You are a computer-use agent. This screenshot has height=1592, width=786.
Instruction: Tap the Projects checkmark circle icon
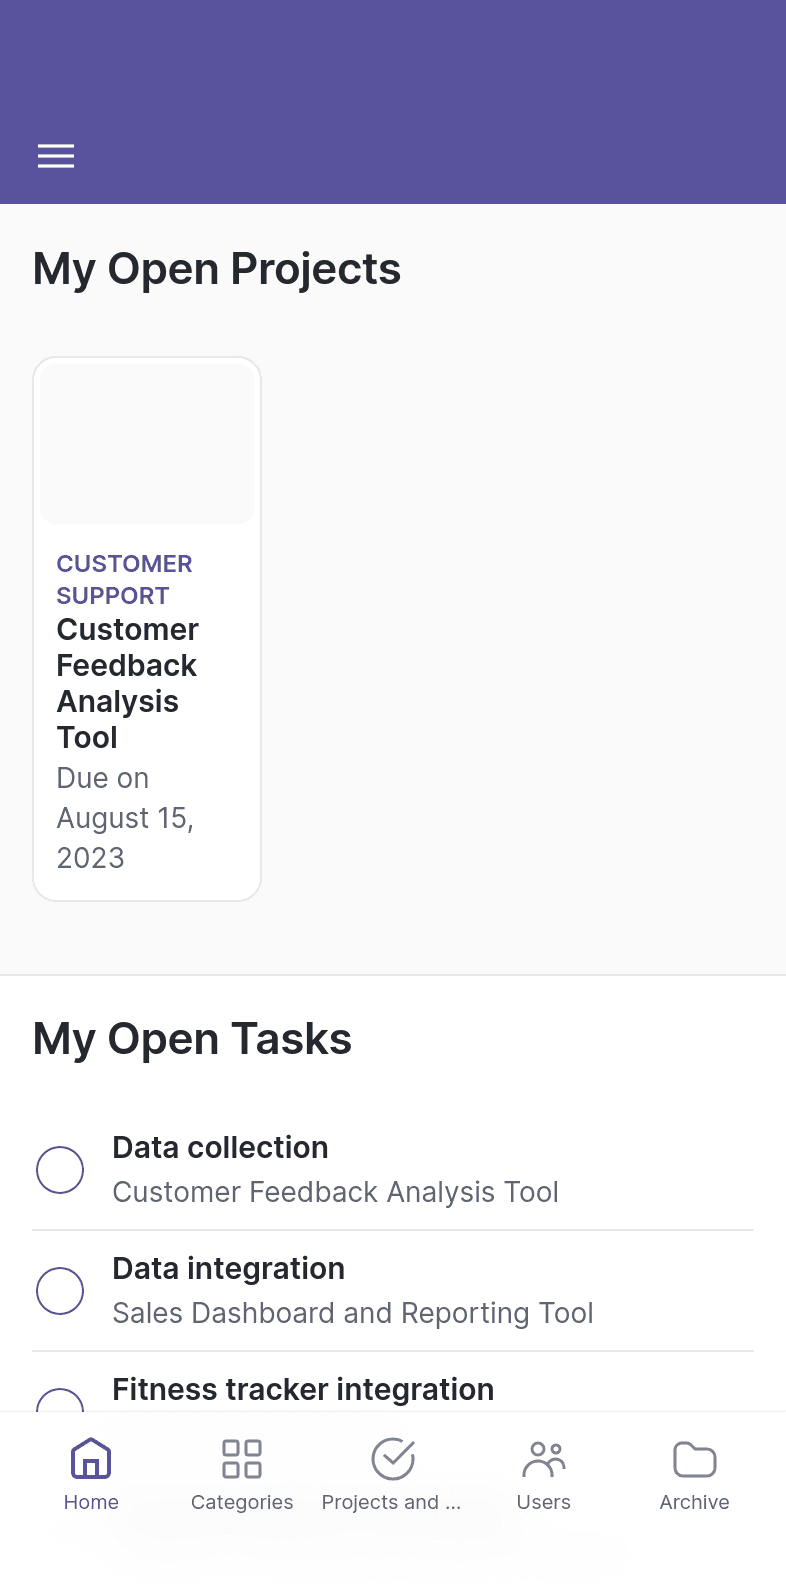pyautogui.click(x=393, y=1459)
